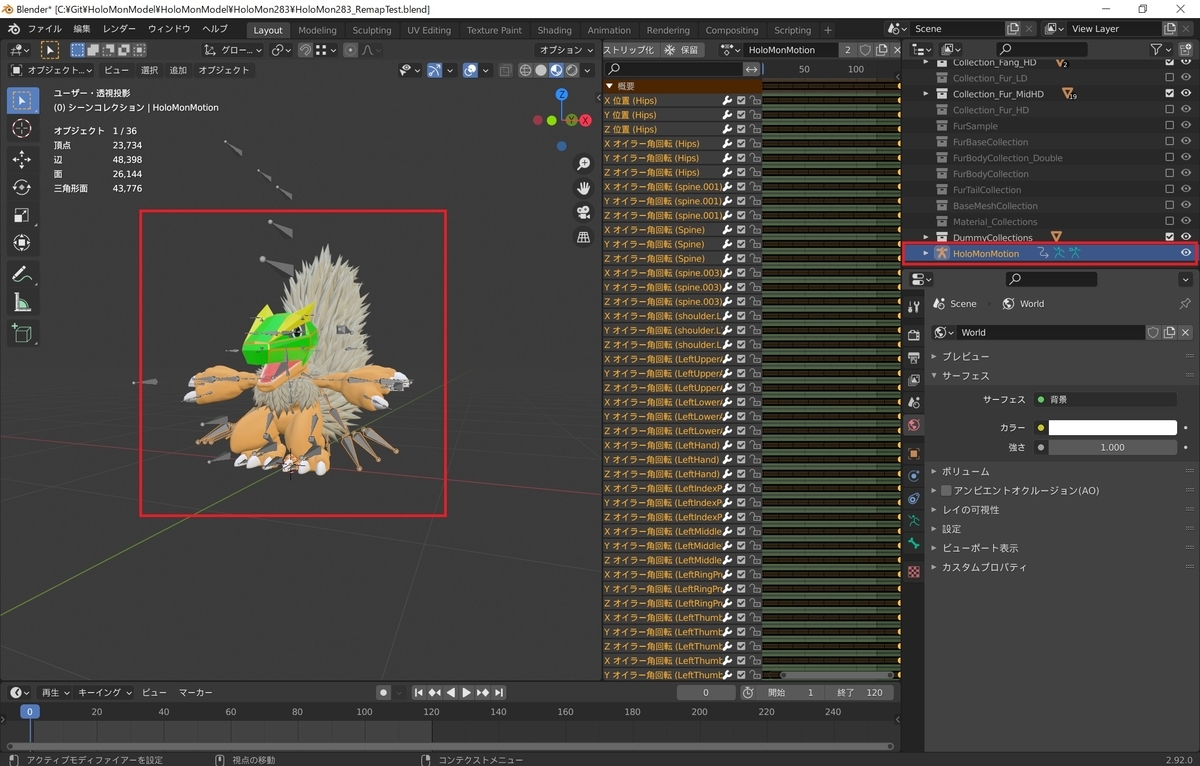Toggle mute checkbox for X 位置 (Hips) channel
Viewport: 1200px width, 766px height.
coord(741,101)
